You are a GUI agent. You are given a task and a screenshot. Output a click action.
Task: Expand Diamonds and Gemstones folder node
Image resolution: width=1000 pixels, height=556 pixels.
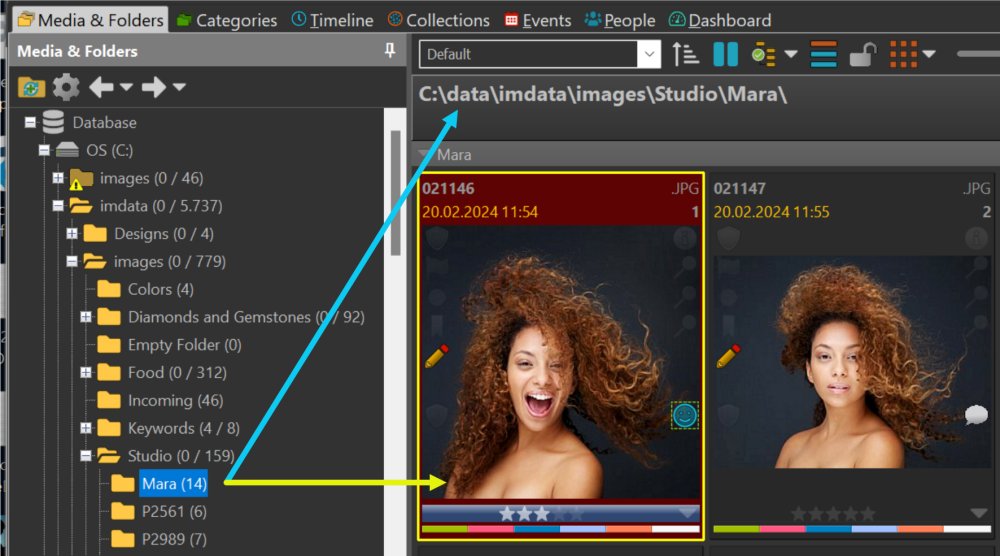[86, 317]
